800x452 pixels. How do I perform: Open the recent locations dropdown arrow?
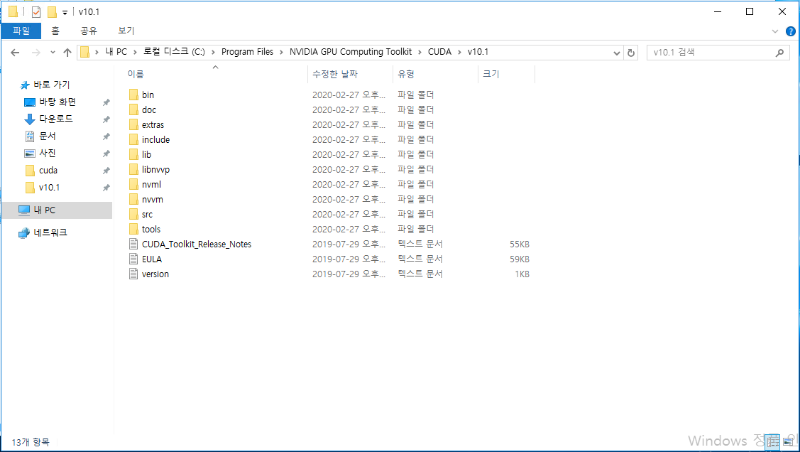(52, 52)
